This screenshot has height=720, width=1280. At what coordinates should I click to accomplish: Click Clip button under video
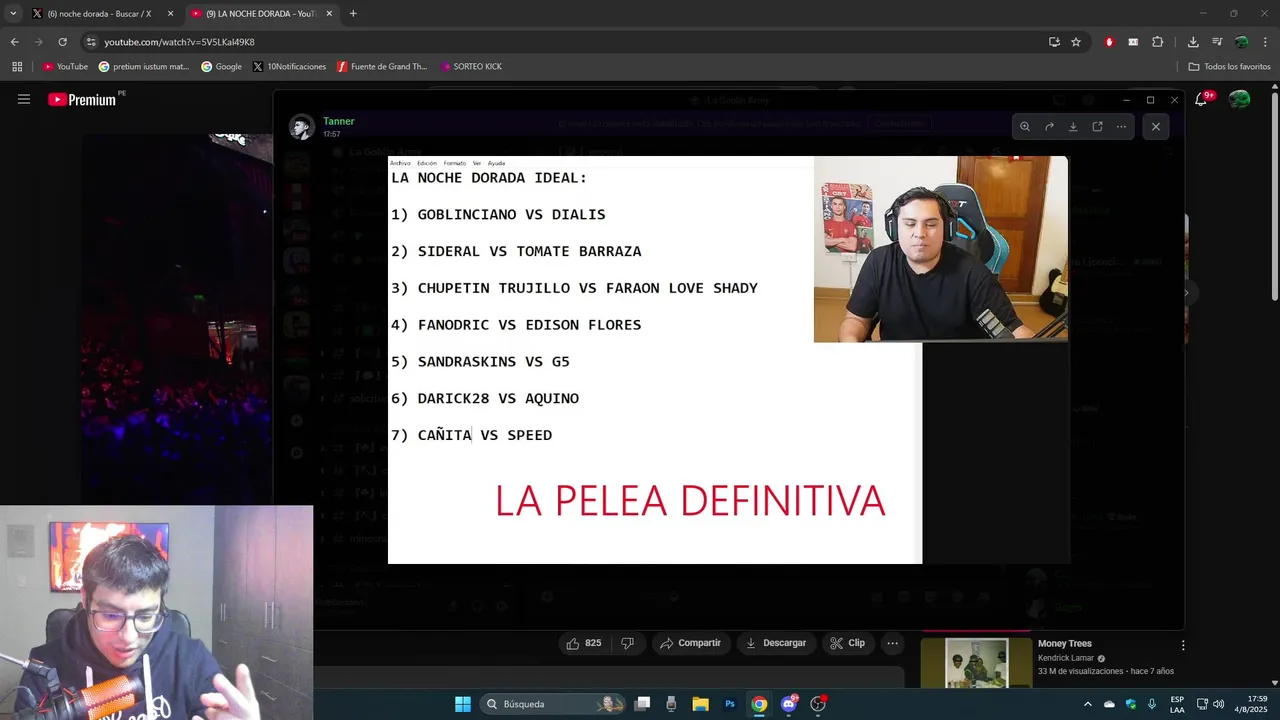[848, 643]
